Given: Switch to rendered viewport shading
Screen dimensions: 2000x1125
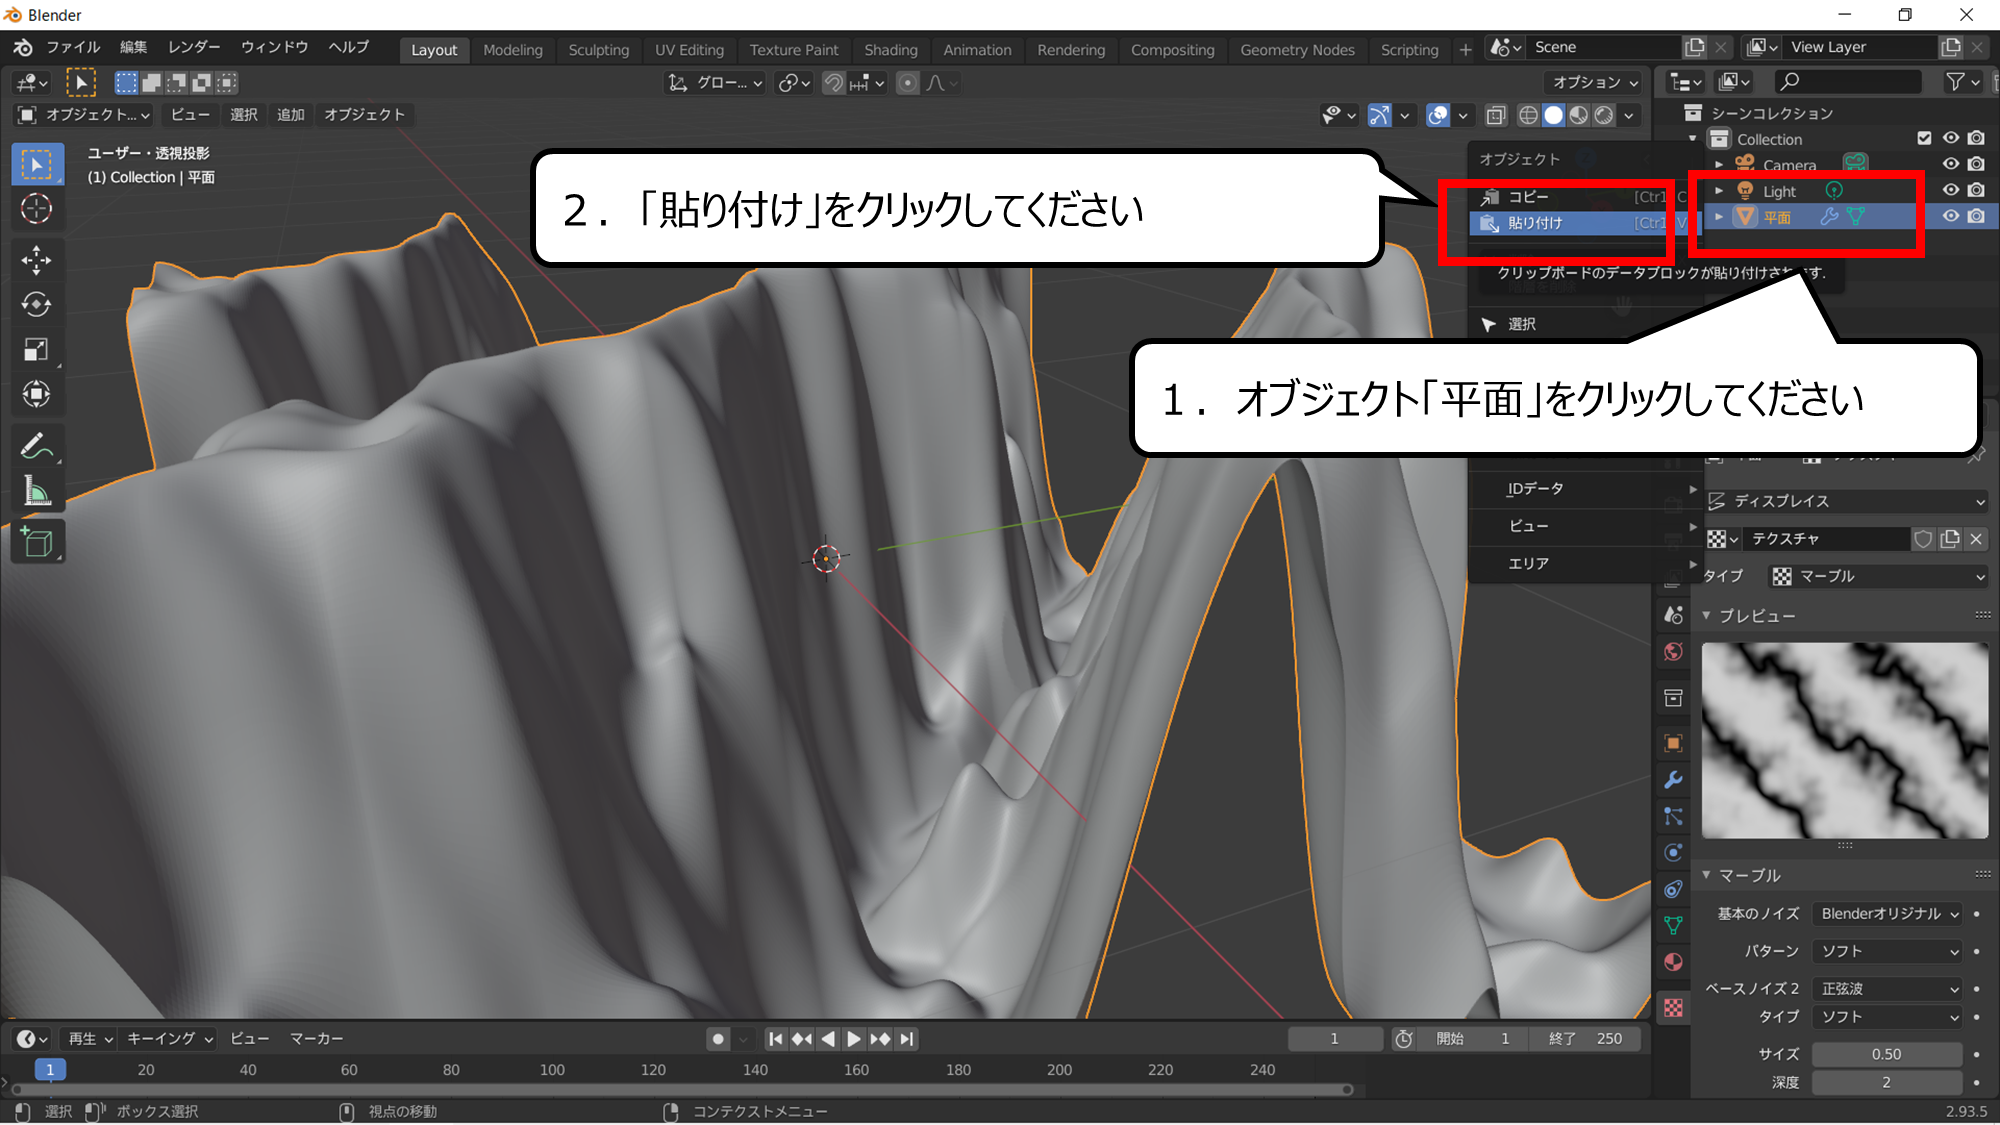Looking at the screenshot, I should click(1604, 115).
